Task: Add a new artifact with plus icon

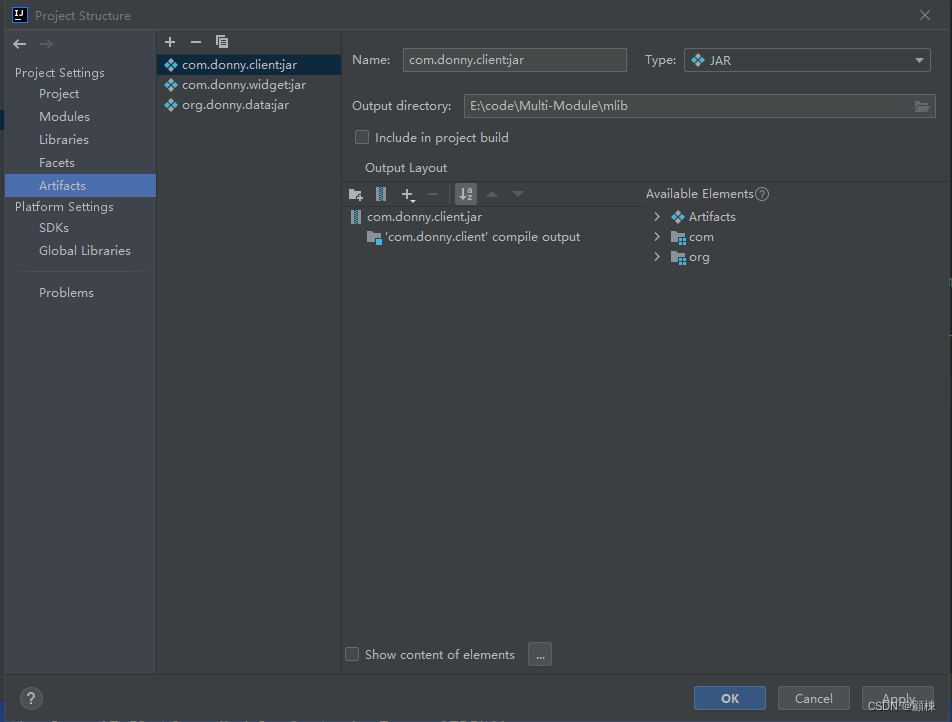Action: pos(170,42)
